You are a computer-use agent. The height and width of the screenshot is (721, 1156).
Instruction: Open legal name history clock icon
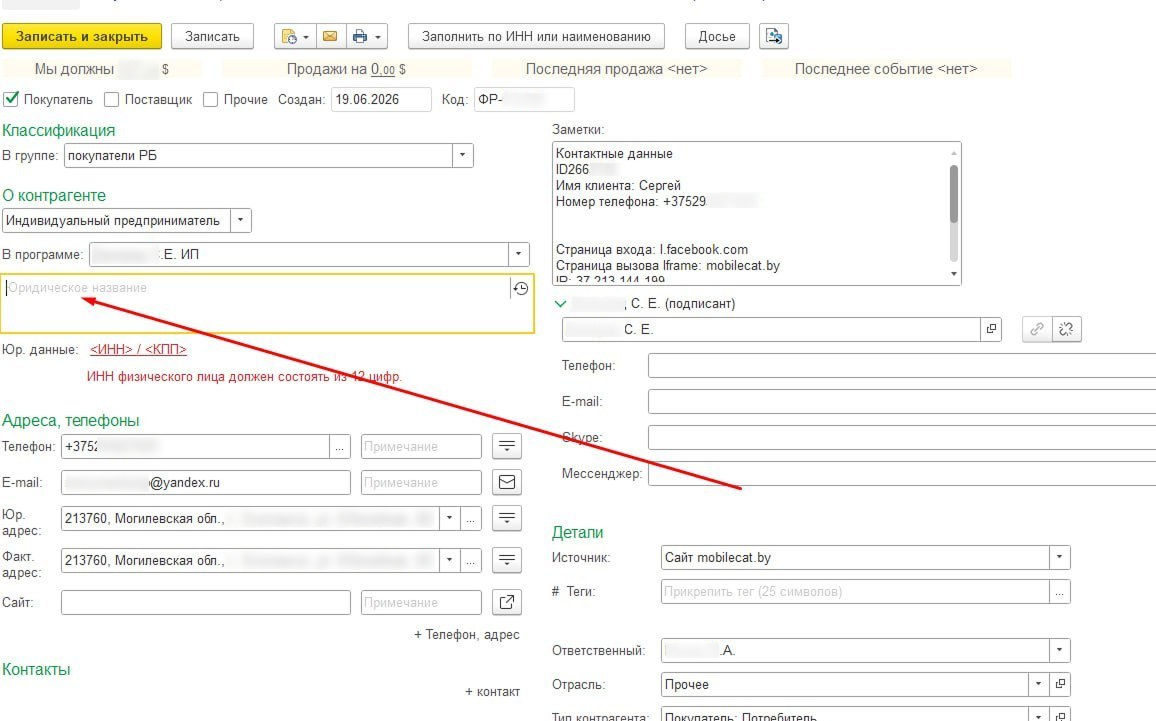coord(520,288)
